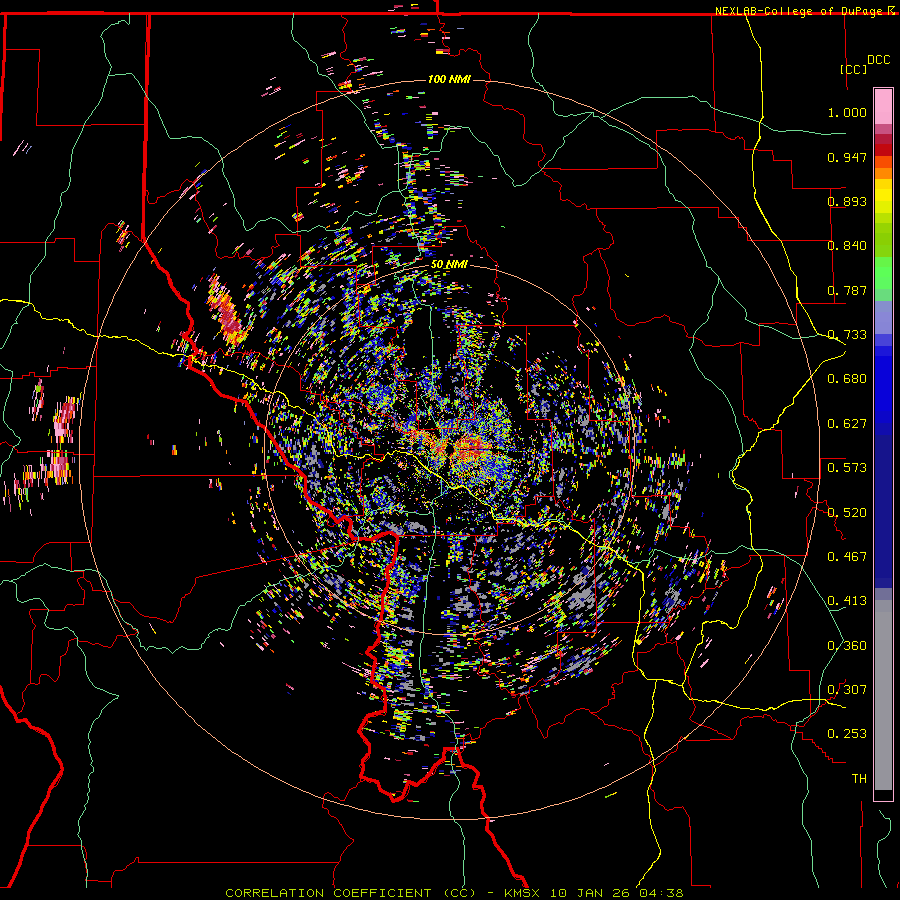Click the 50 NMI range ring label
This screenshot has width=900, height=900.
pos(449,265)
